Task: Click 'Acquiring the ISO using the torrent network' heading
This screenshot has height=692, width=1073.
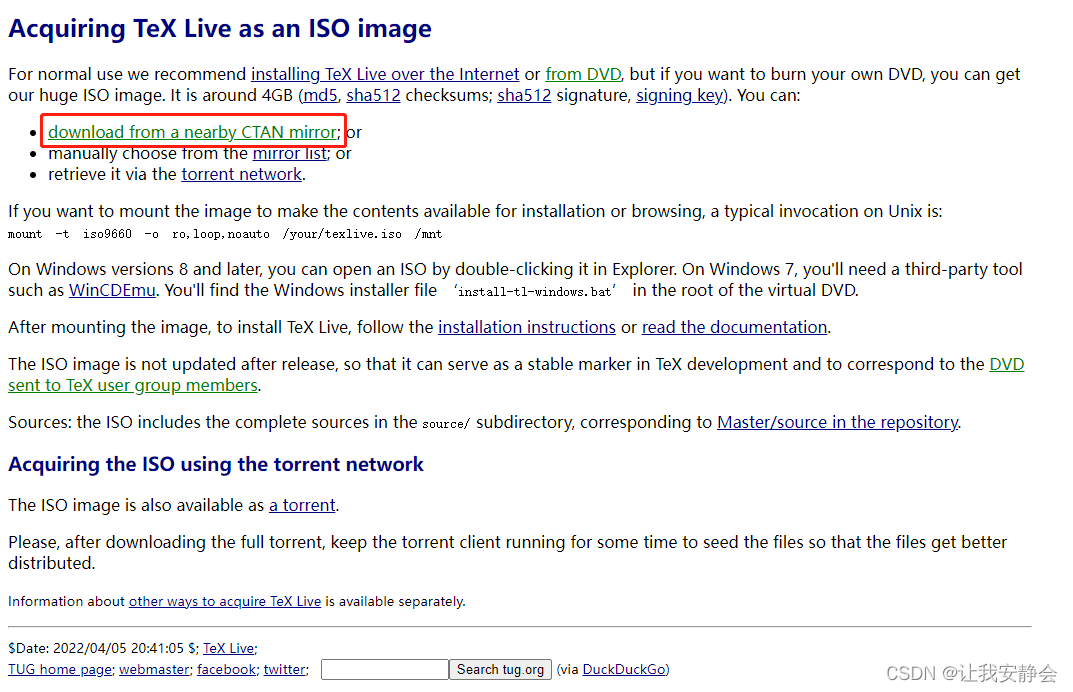Action: tap(216, 464)
